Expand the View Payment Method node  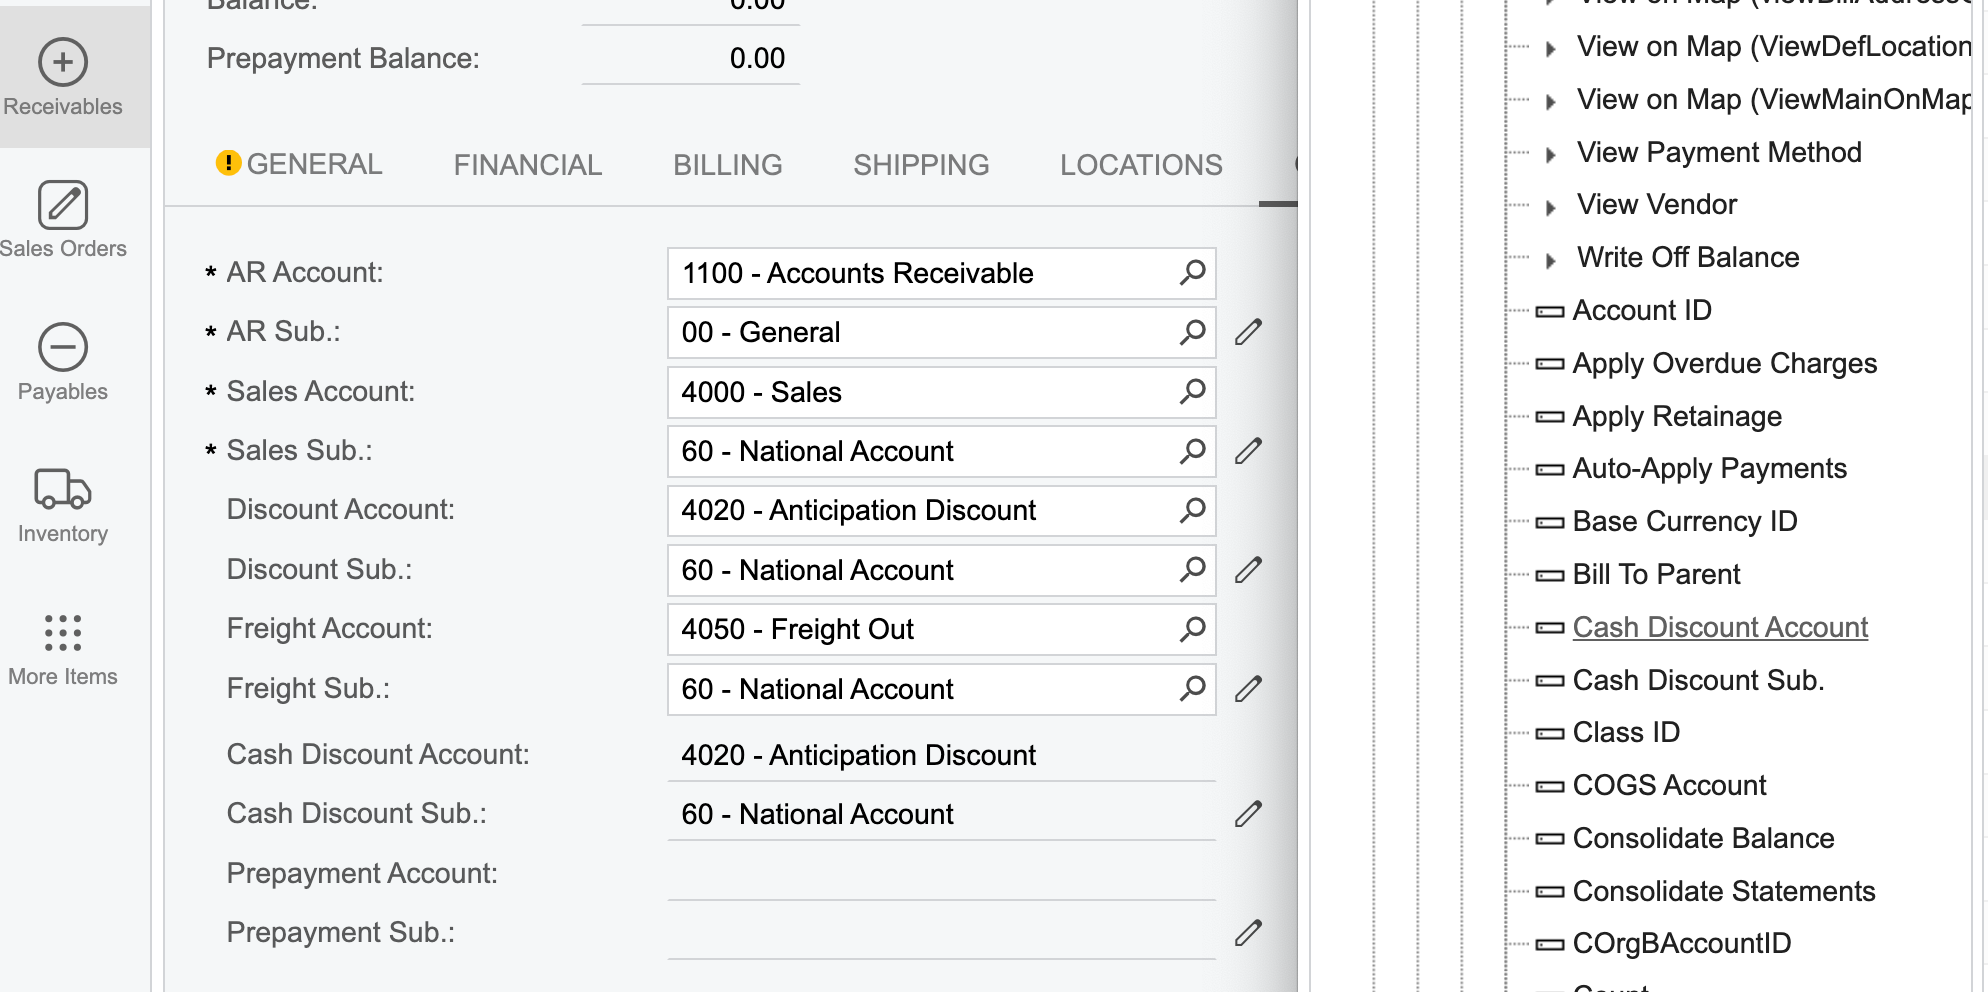click(1550, 155)
